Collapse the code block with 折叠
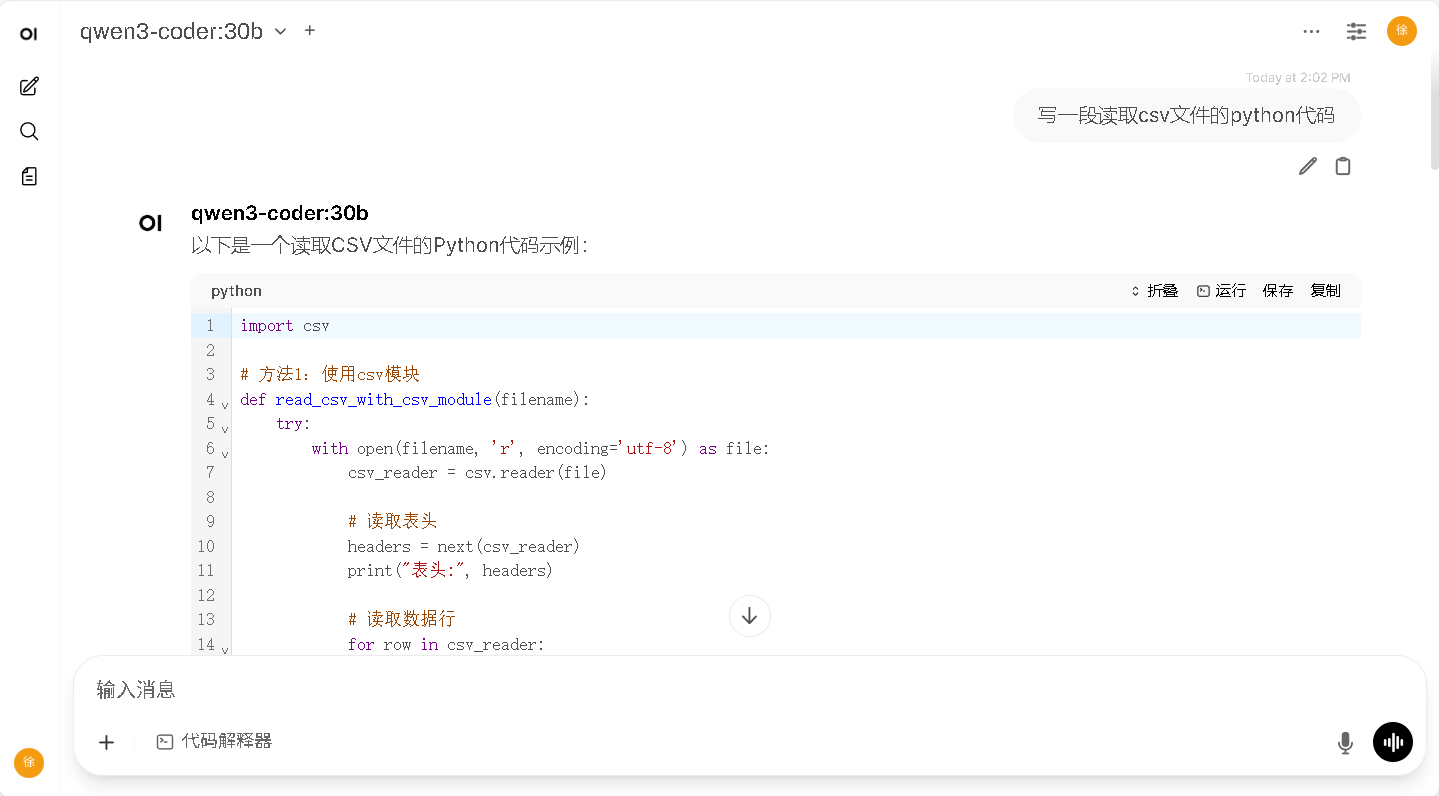 (x=1154, y=291)
